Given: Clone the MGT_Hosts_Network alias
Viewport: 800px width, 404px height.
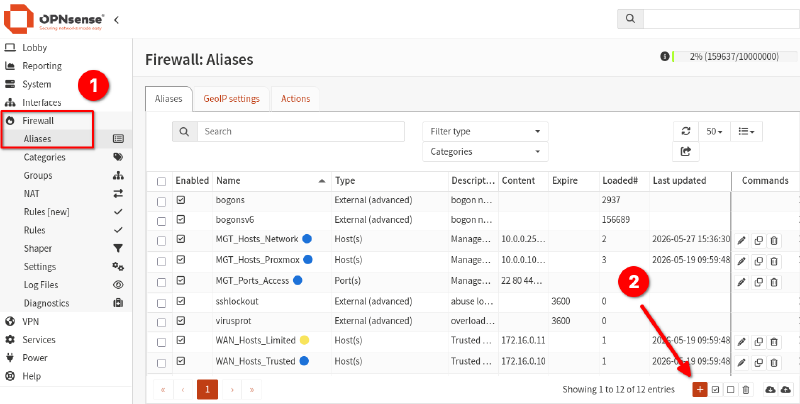Looking at the screenshot, I should pyautogui.click(x=758, y=241).
